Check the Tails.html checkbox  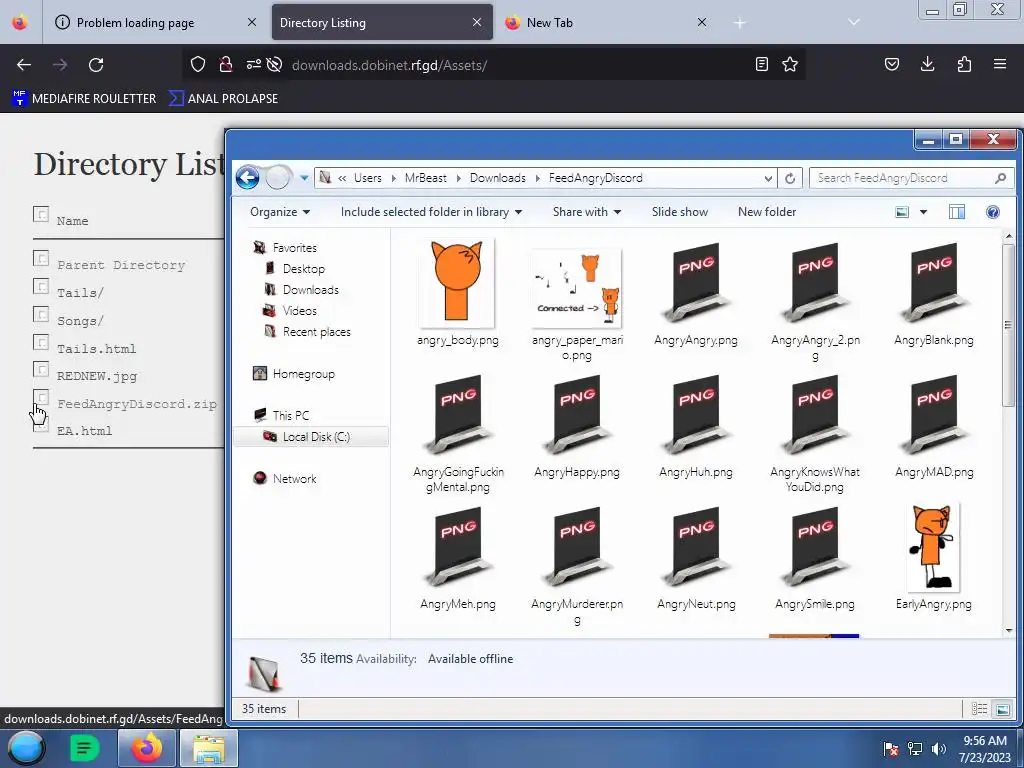(x=41, y=342)
